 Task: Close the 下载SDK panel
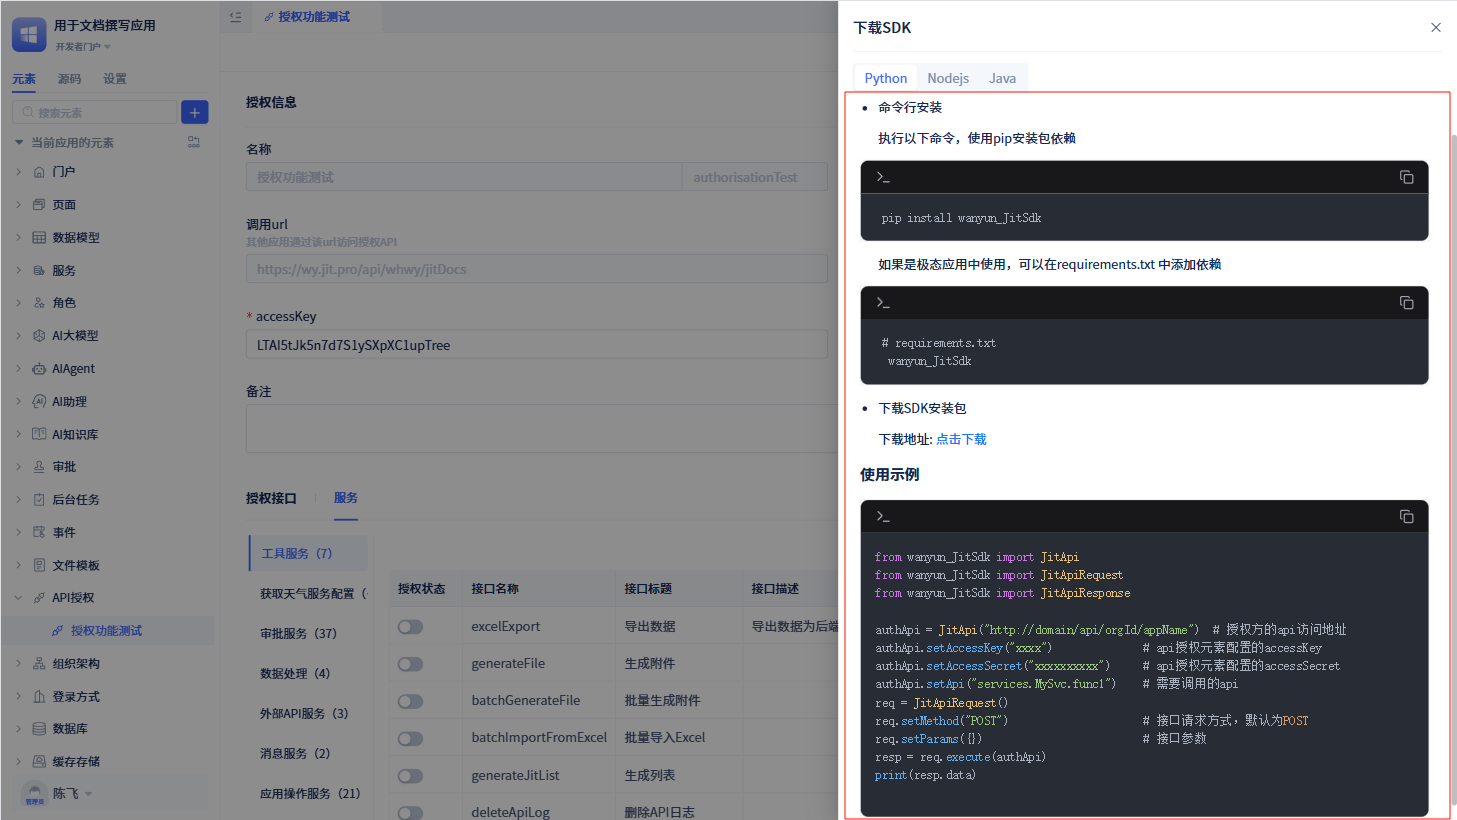click(x=1435, y=27)
